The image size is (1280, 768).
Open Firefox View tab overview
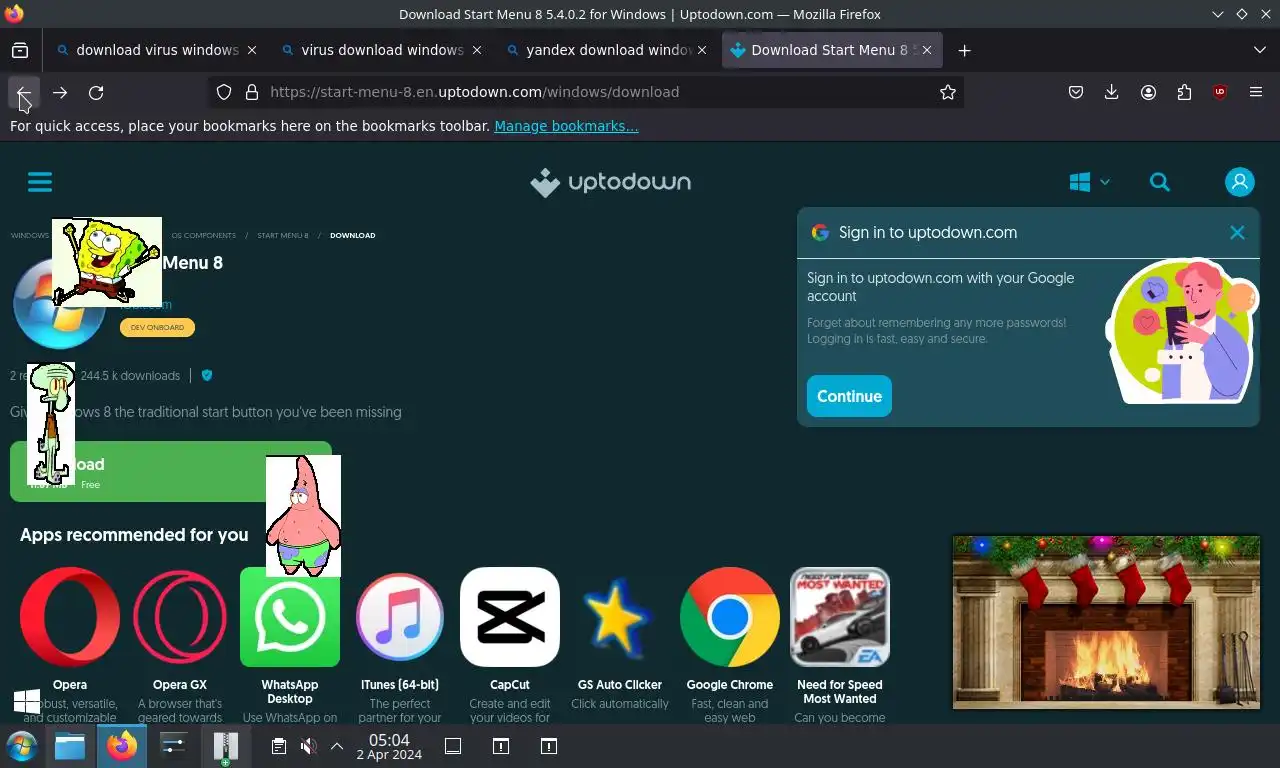point(20,50)
